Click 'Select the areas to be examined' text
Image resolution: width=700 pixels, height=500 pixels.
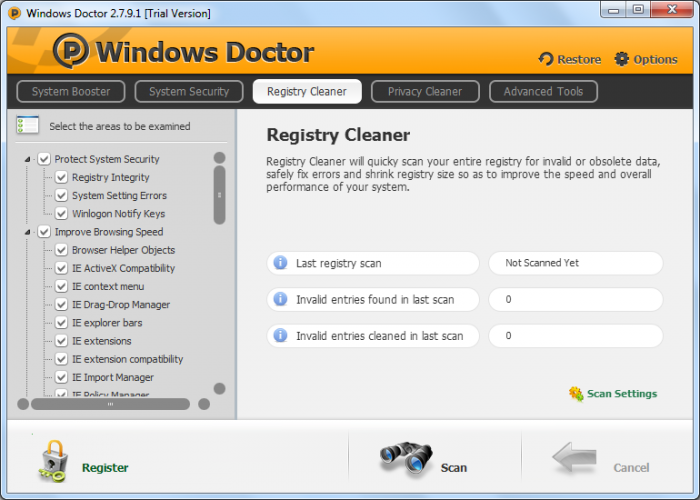tap(120, 126)
